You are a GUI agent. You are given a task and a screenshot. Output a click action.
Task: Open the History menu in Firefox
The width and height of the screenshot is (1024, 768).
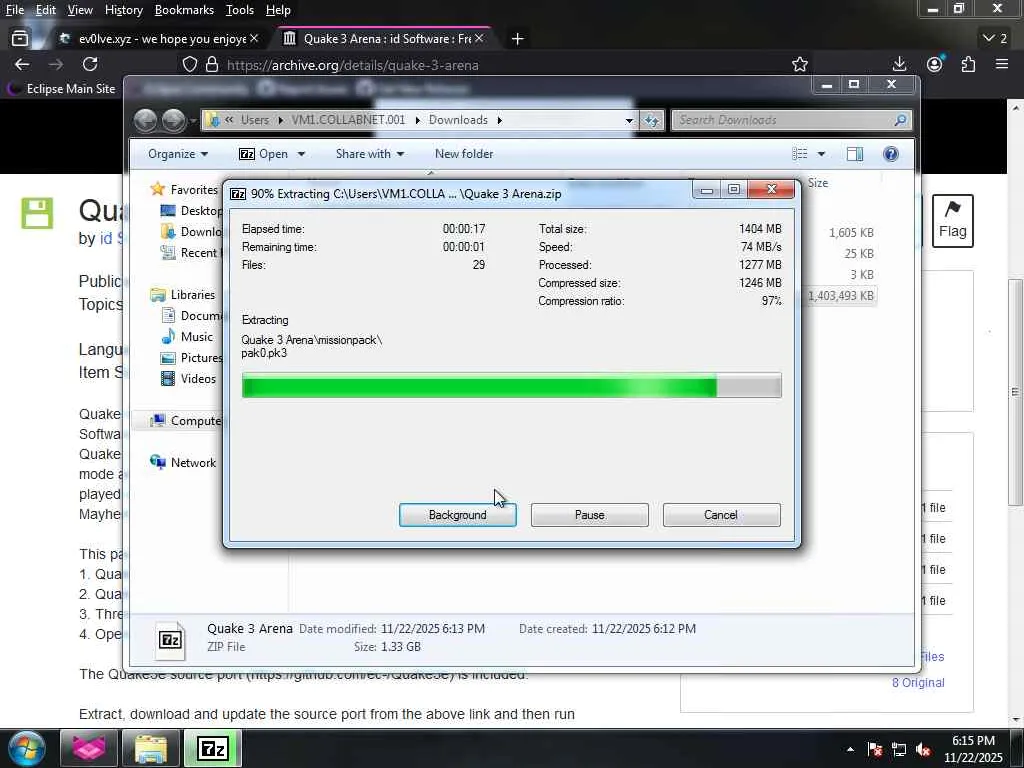pyautogui.click(x=123, y=10)
